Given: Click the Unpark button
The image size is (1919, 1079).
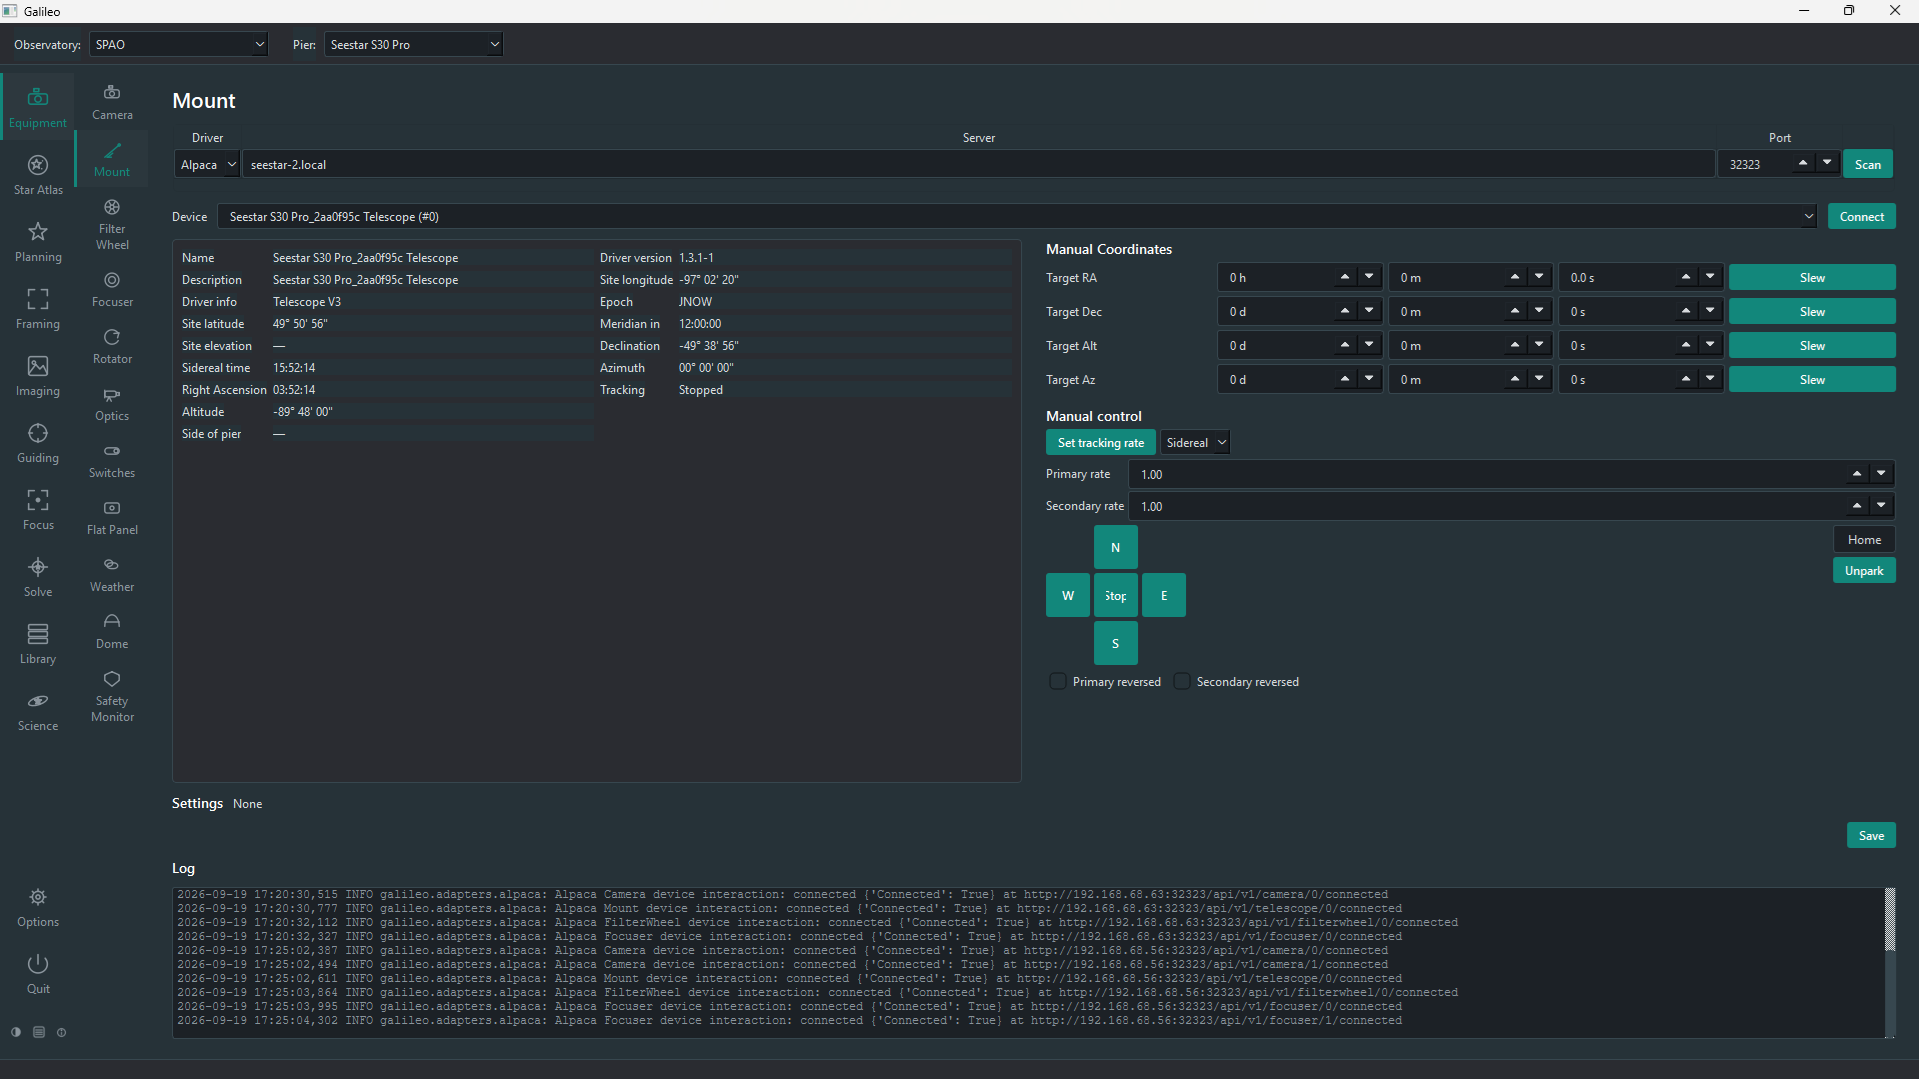Looking at the screenshot, I should pyautogui.click(x=1864, y=571).
